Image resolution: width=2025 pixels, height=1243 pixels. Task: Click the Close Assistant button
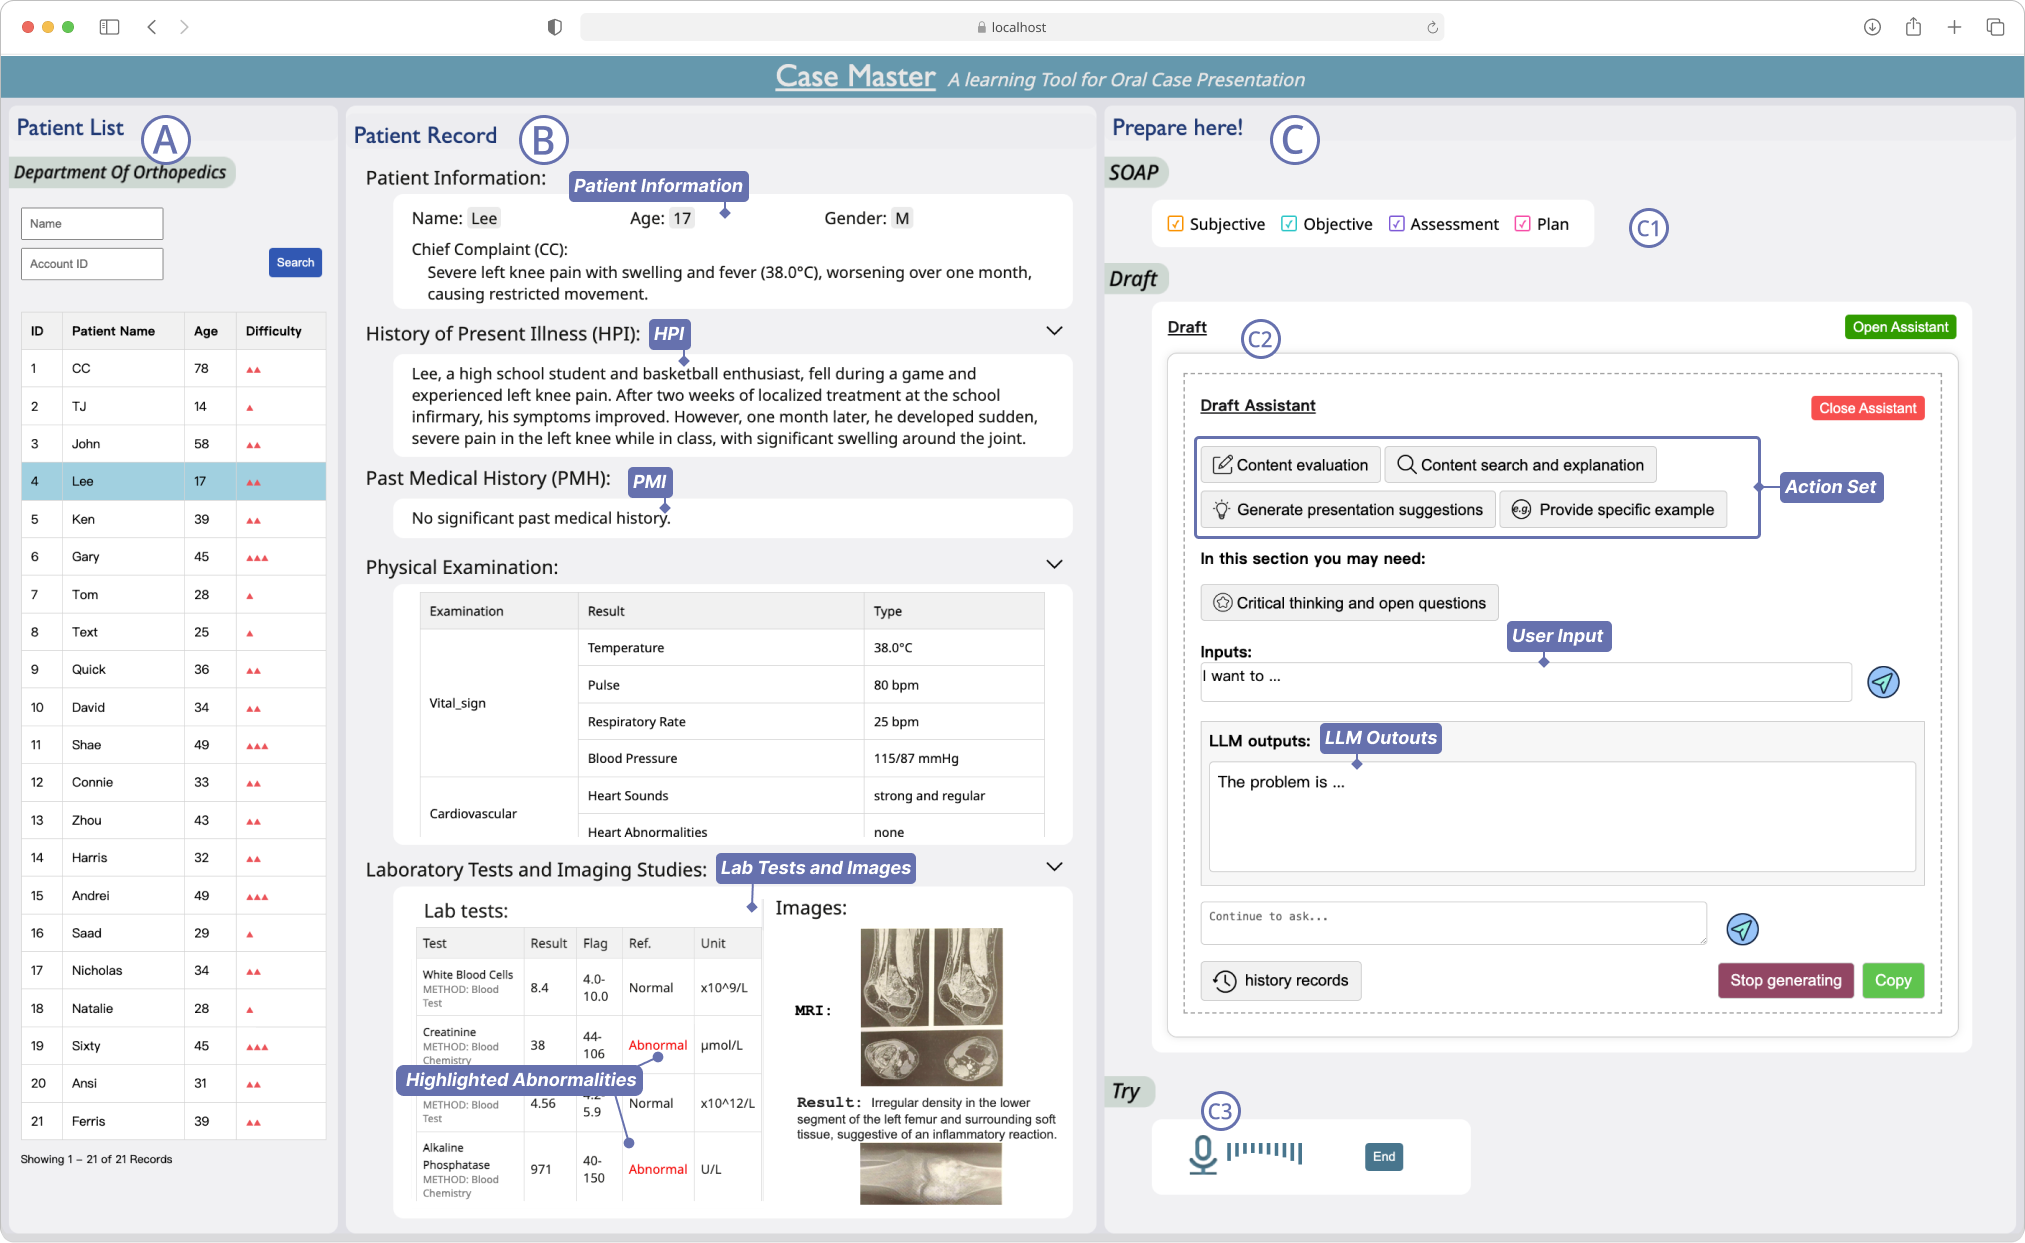click(x=1867, y=408)
